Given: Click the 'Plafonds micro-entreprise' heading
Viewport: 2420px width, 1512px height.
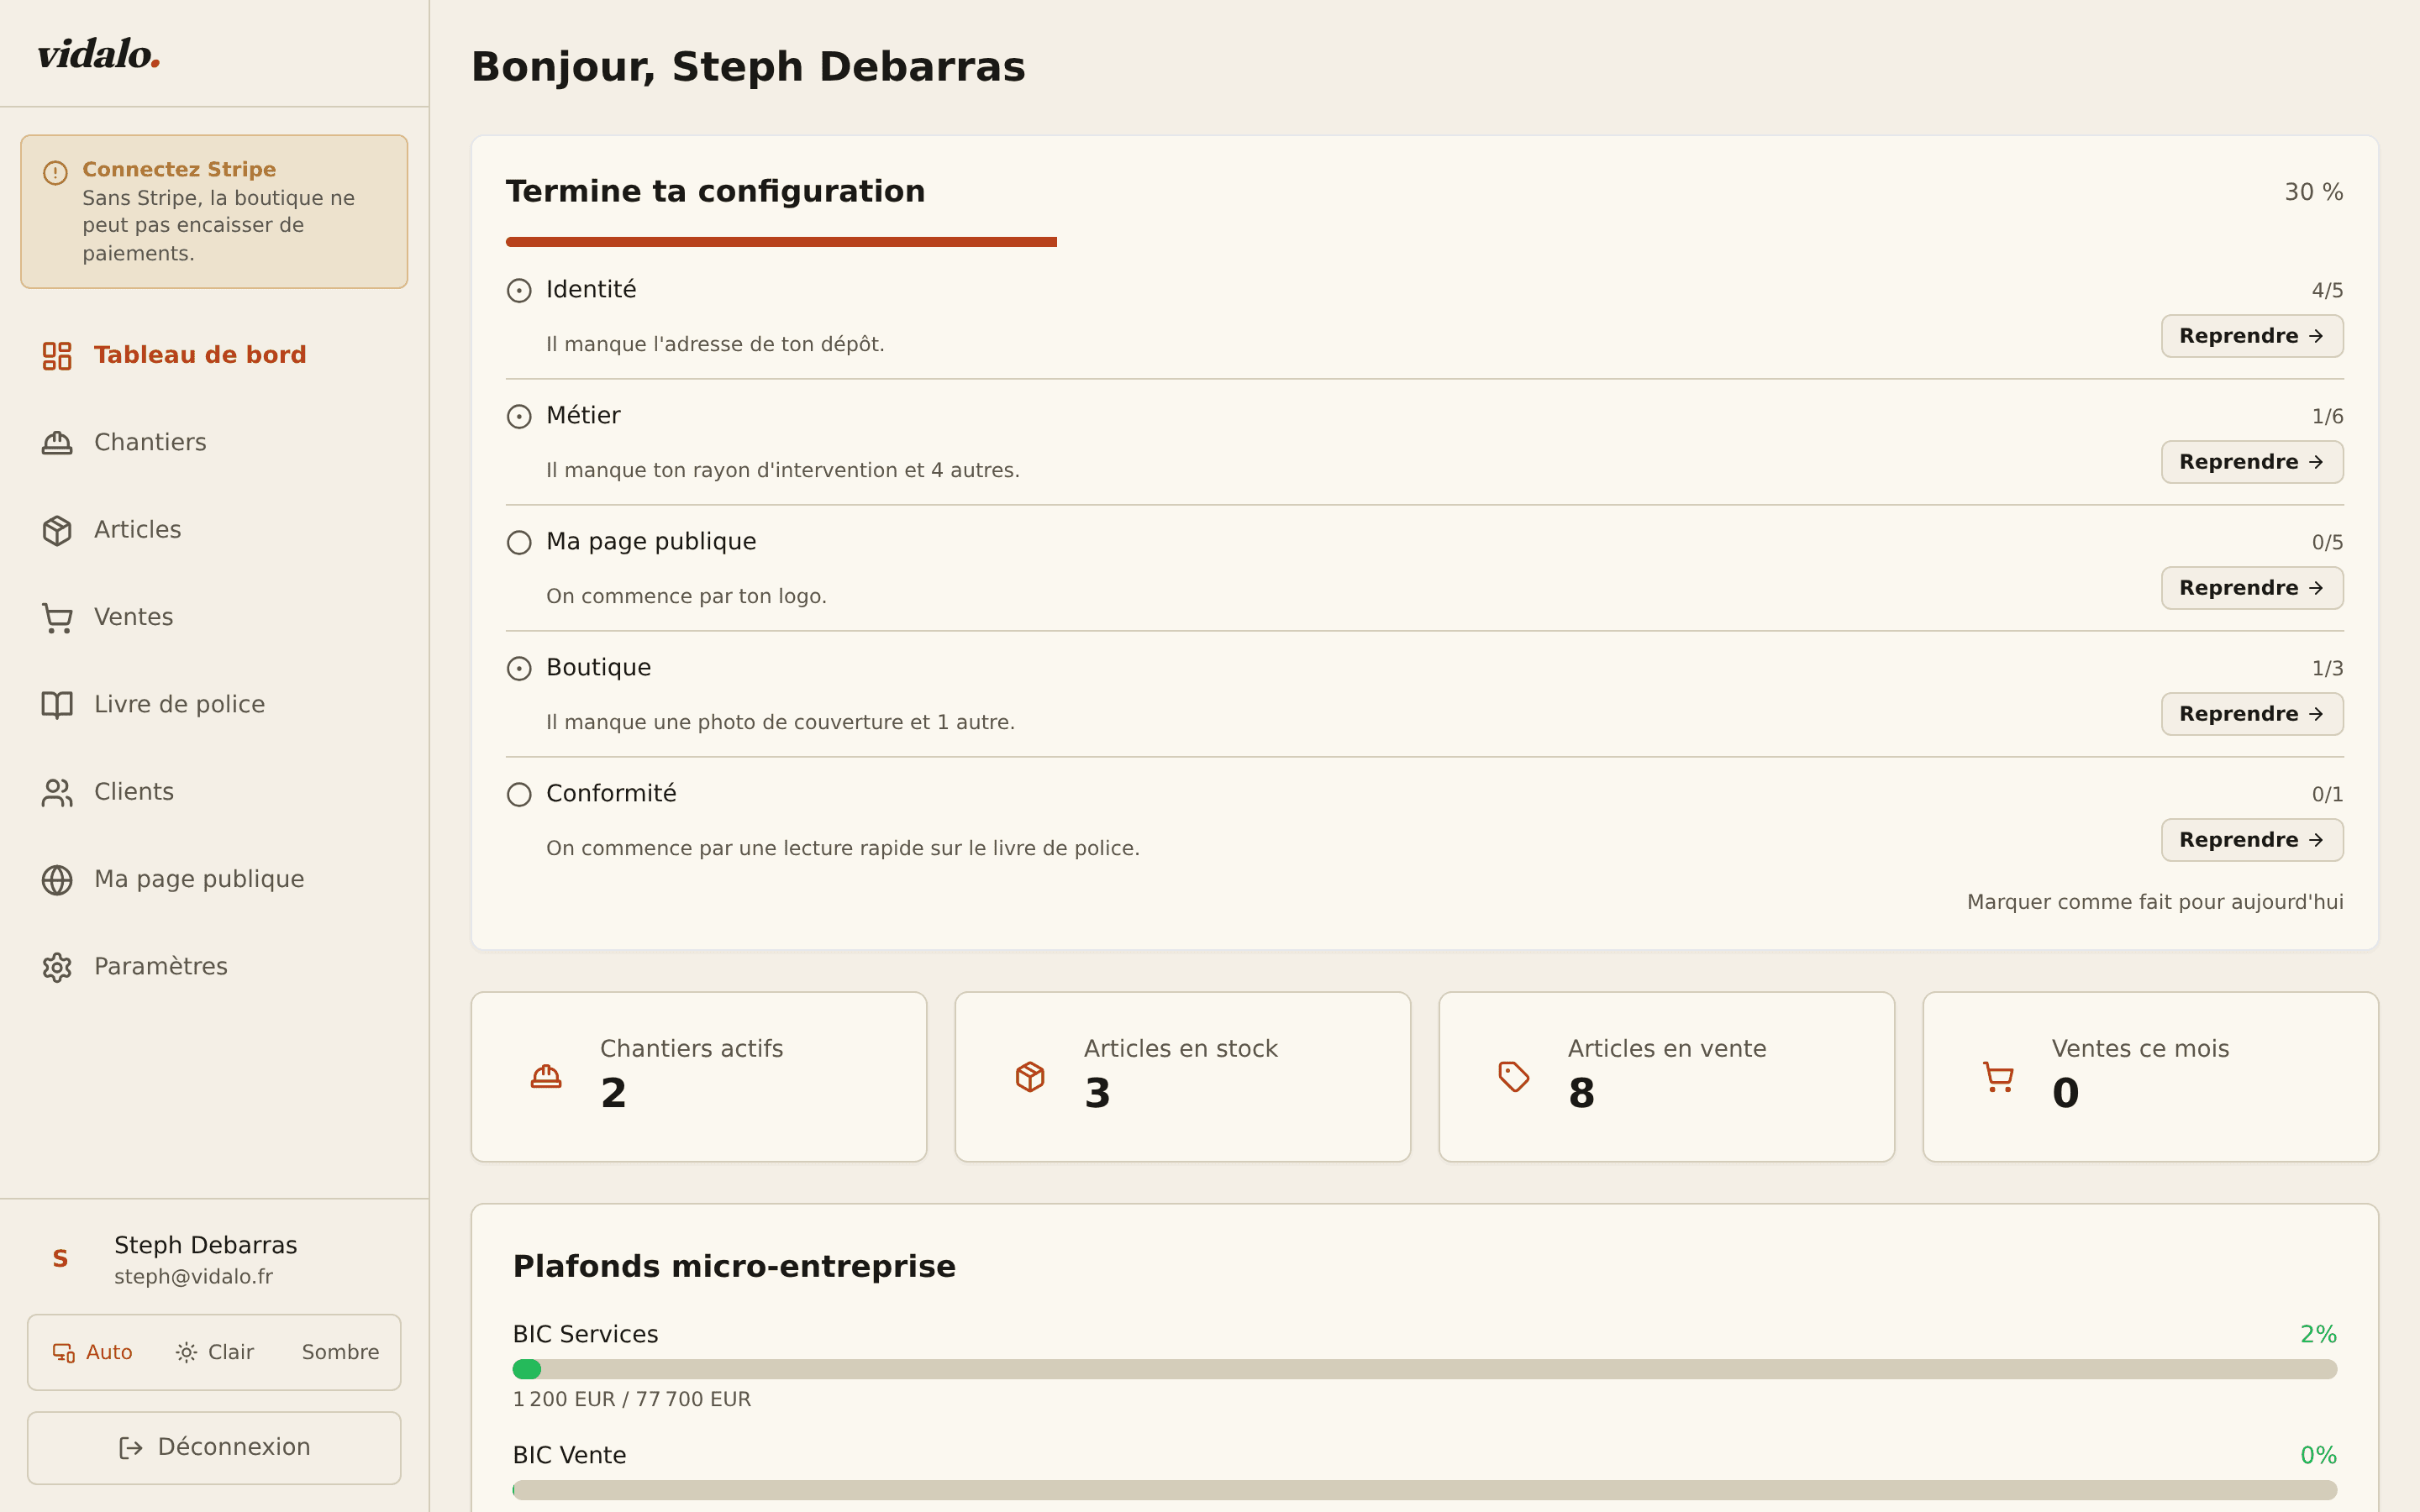Looking at the screenshot, I should coord(734,1266).
